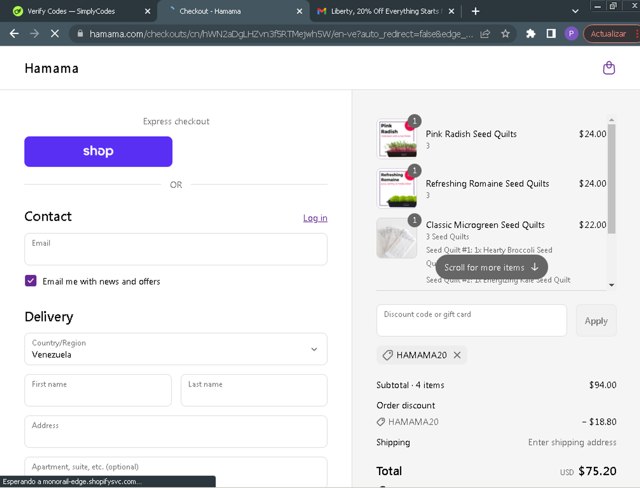640x488 pixels.
Task: Click the site lock icon in address bar
Action: [80, 33]
